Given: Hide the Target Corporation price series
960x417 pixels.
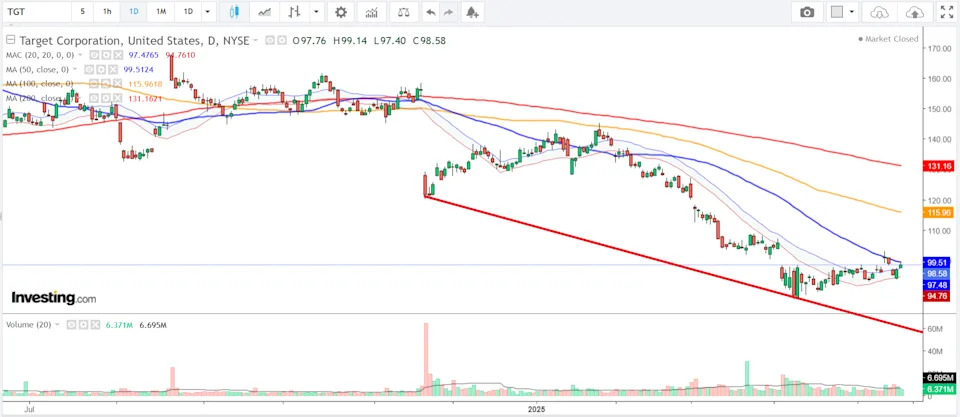Looking at the screenshot, I should (x=270, y=40).
